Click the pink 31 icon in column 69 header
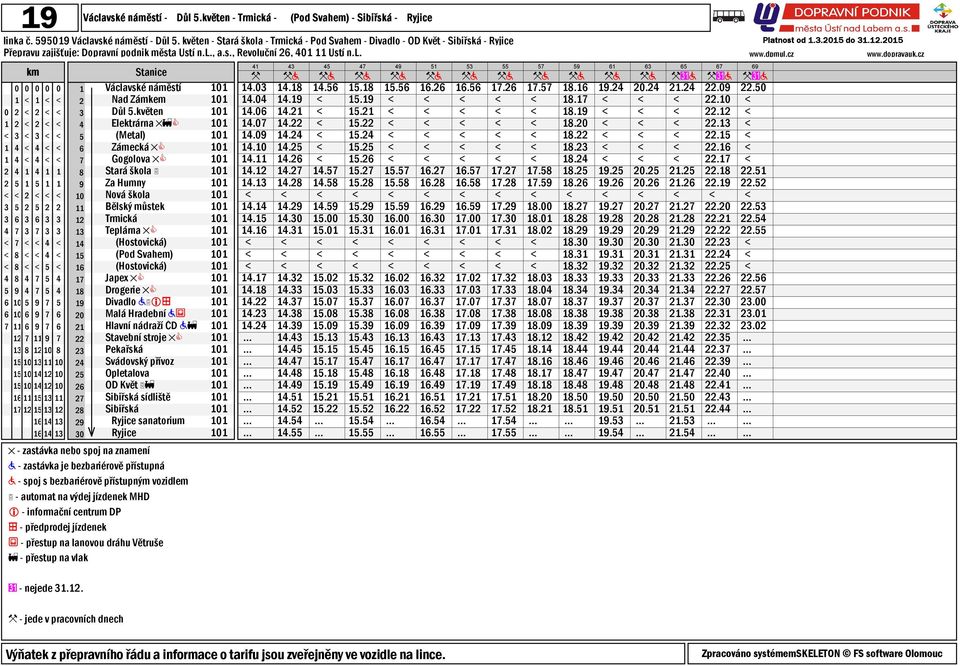 756,76
